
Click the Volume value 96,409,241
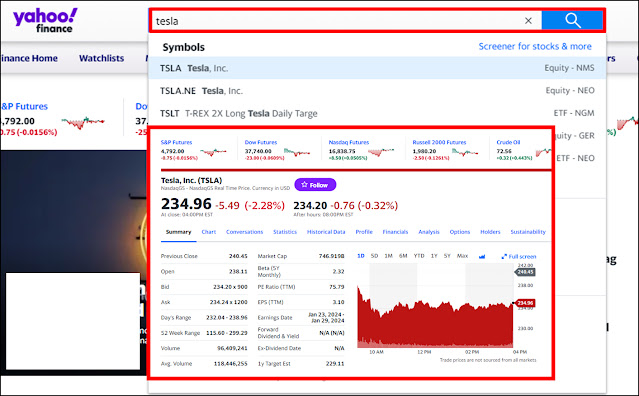point(232,348)
